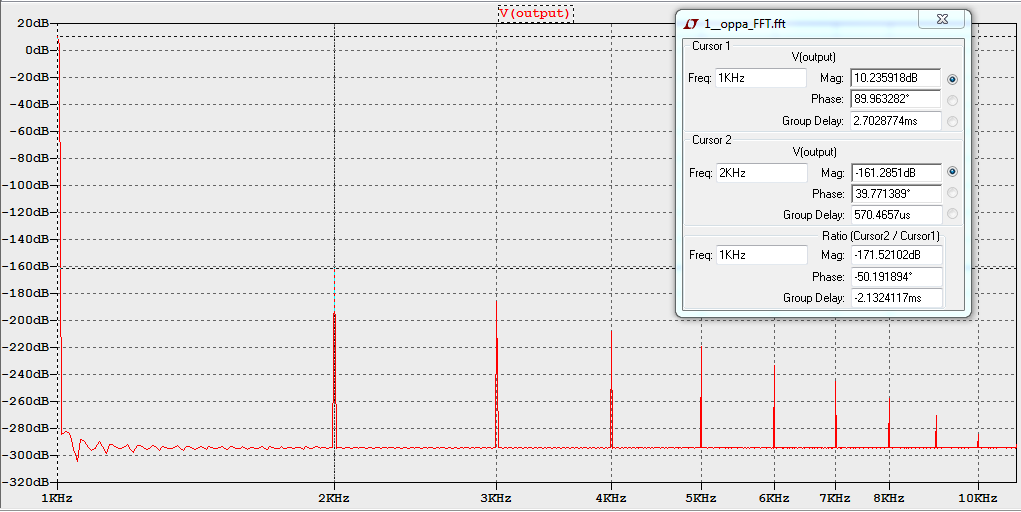Click the LTspice icon in cursor dialog title
The image size is (1021, 512).
(x=691, y=23)
